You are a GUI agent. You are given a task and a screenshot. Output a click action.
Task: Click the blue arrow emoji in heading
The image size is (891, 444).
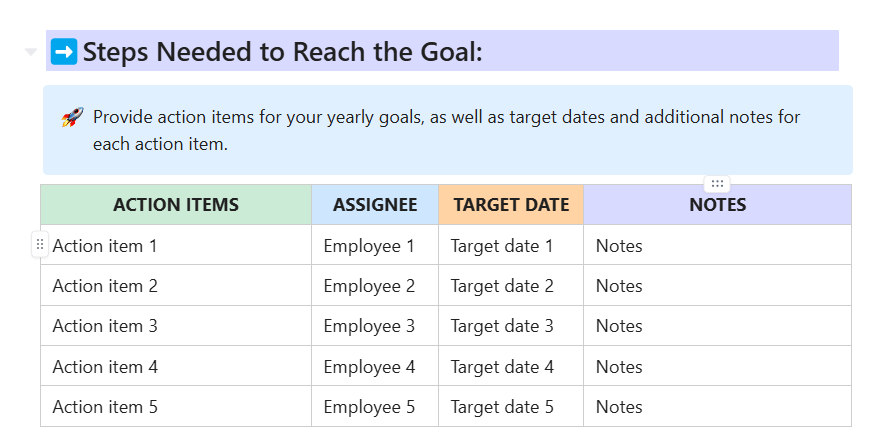coord(63,52)
